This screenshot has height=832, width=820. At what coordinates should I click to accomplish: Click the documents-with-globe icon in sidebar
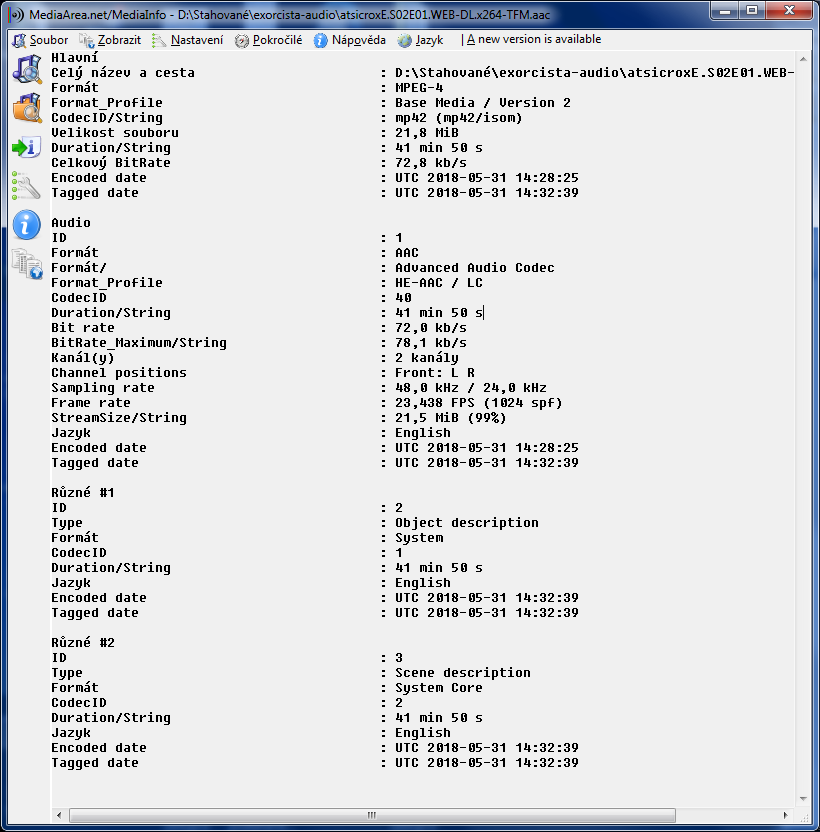point(25,263)
